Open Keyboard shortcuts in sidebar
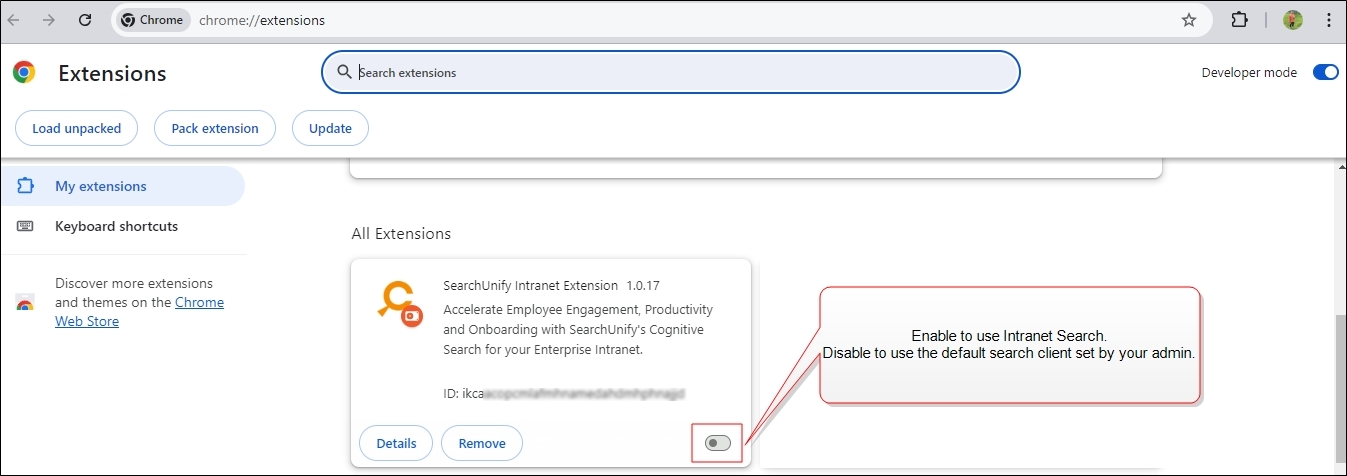The image size is (1347, 476). tap(116, 226)
